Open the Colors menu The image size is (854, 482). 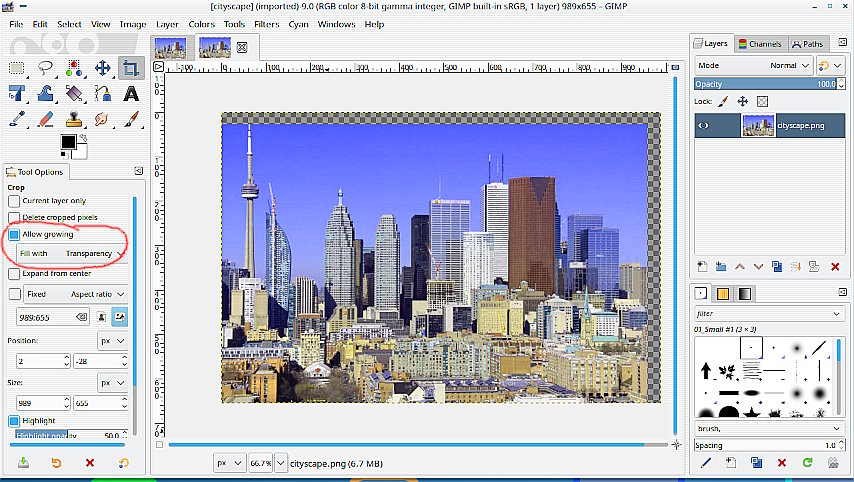pyautogui.click(x=202, y=24)
